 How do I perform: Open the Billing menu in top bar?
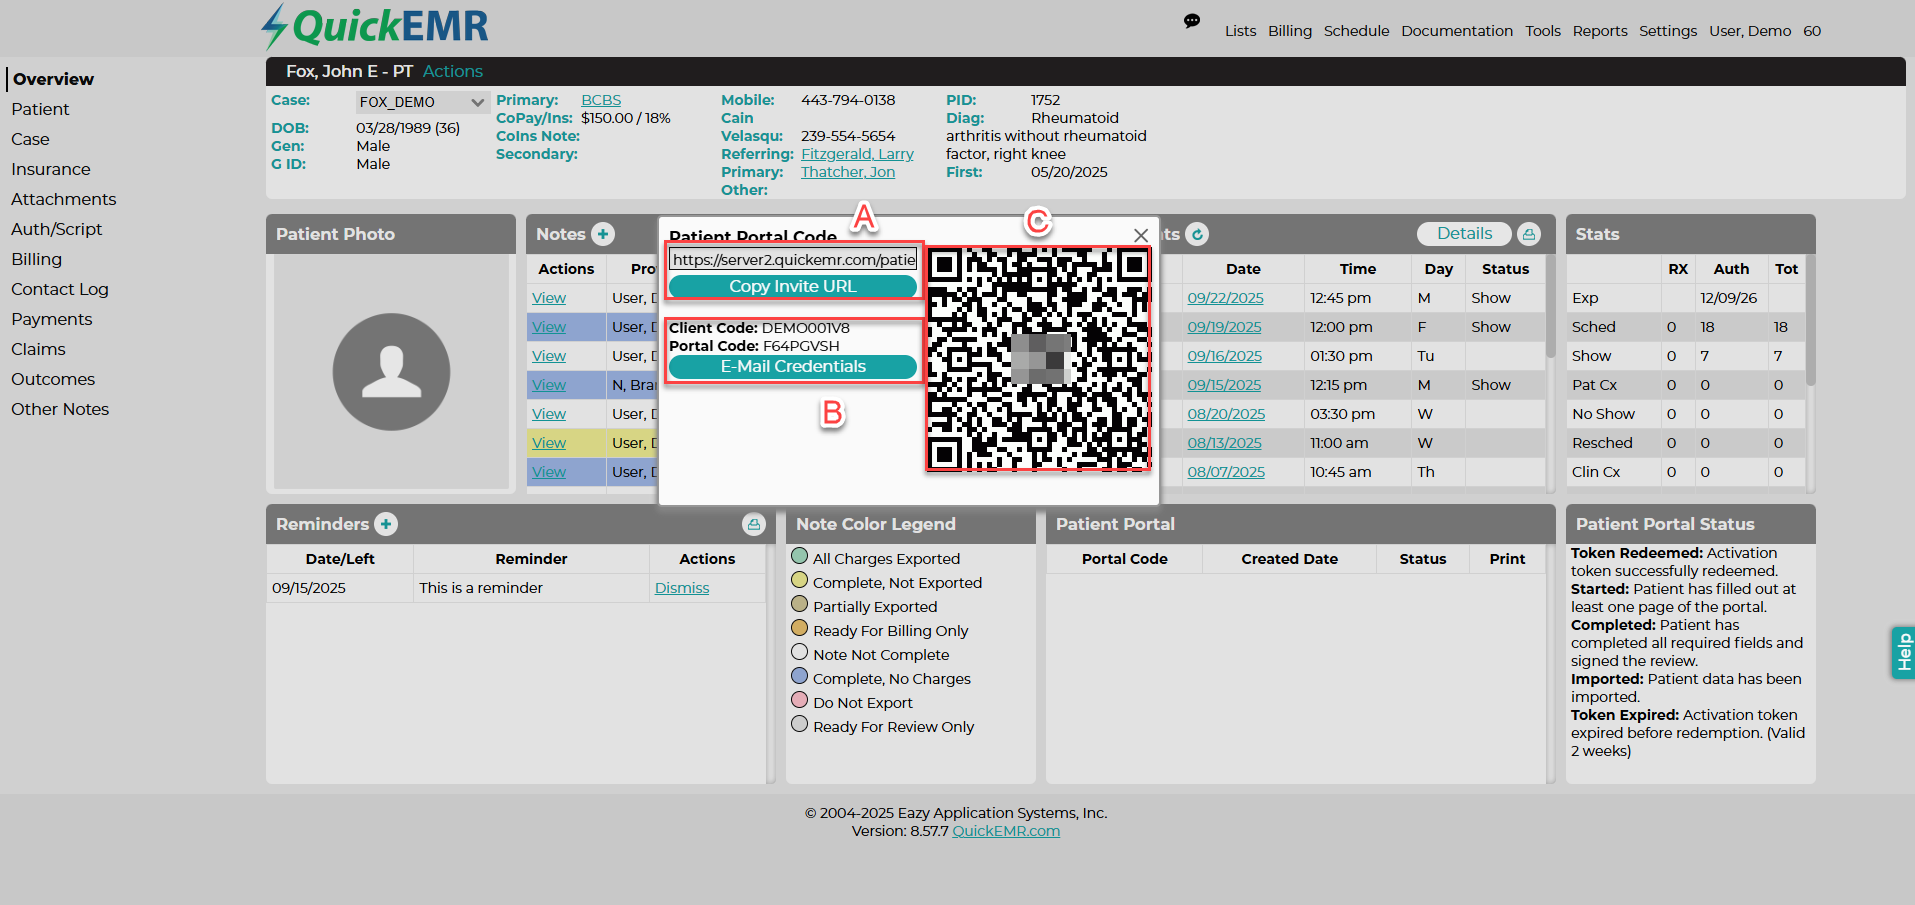pyautogui.click(x=1290, y=31)
